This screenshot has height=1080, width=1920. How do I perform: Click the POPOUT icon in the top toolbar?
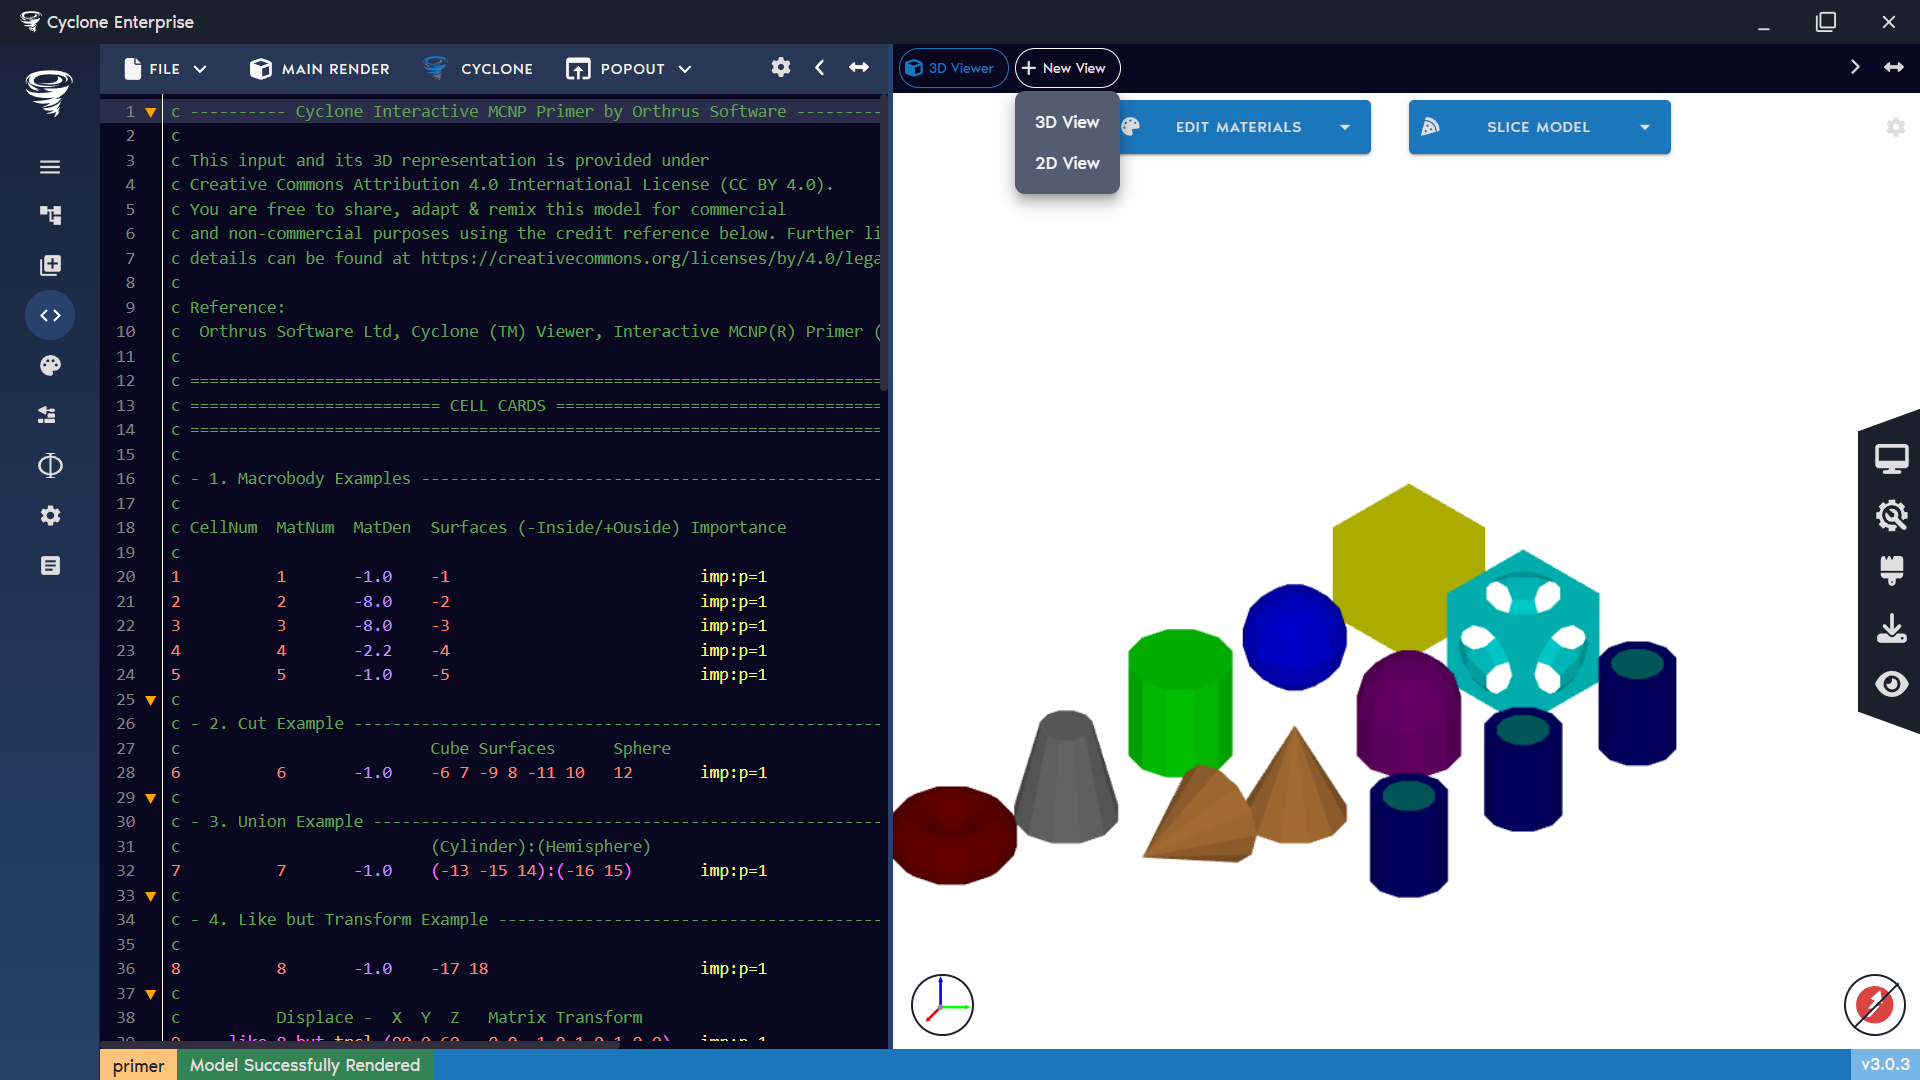point(580,68)
